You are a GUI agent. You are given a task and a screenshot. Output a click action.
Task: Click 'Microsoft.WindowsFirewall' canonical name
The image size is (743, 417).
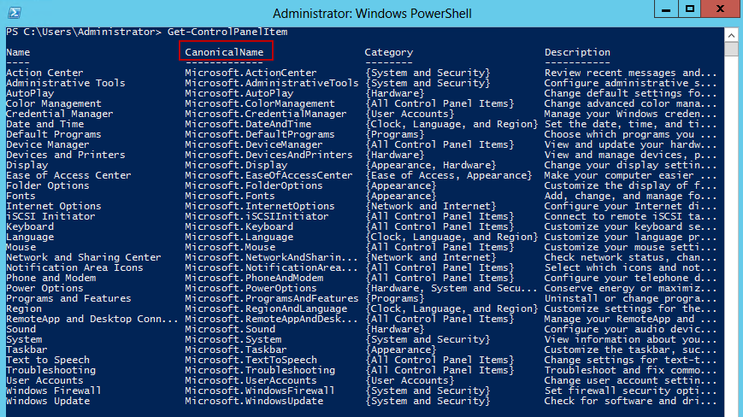[x=260, y=391]
